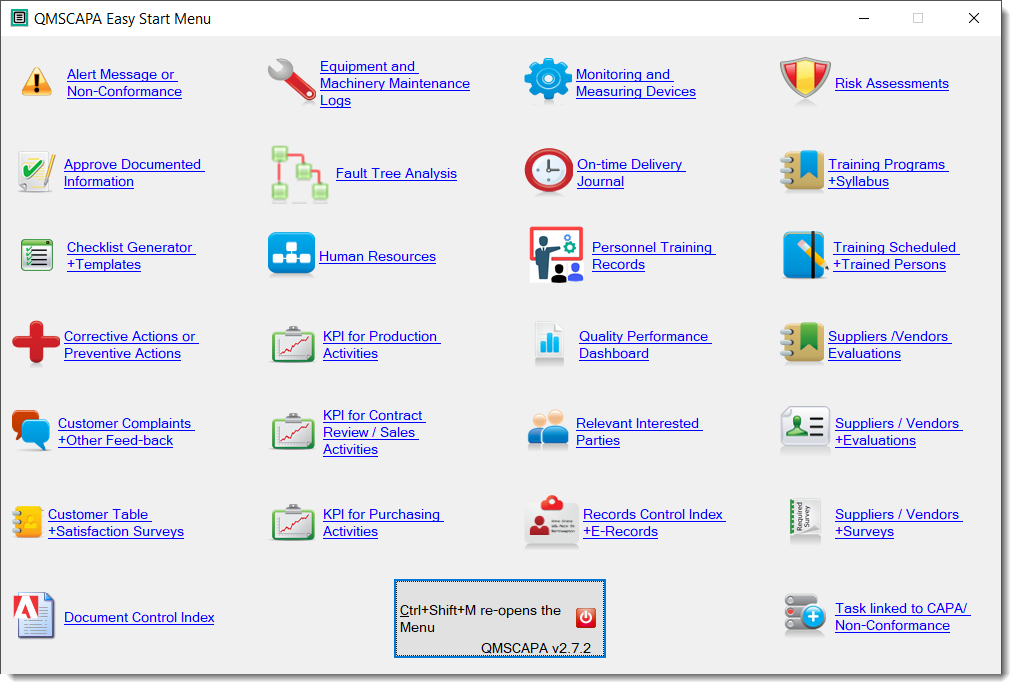Click the shield icon for Risk Assessments
Viewport: 1017px width, 689px height.
(804, 80)
